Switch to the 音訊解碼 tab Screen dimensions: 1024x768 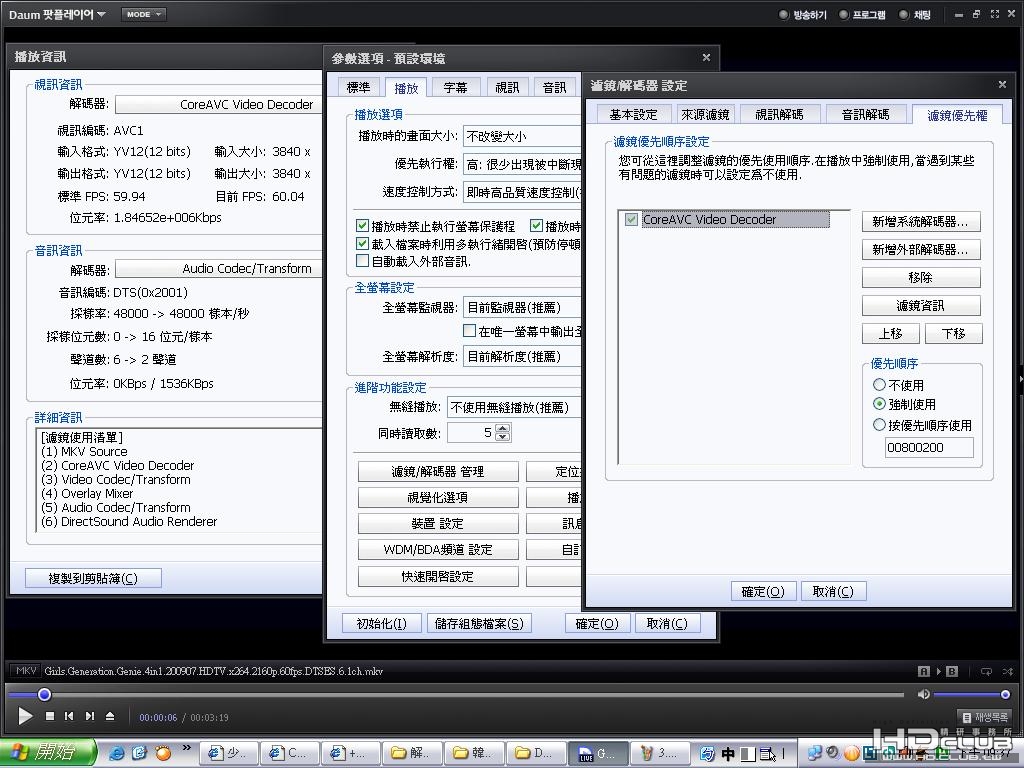tap(865, 114)
